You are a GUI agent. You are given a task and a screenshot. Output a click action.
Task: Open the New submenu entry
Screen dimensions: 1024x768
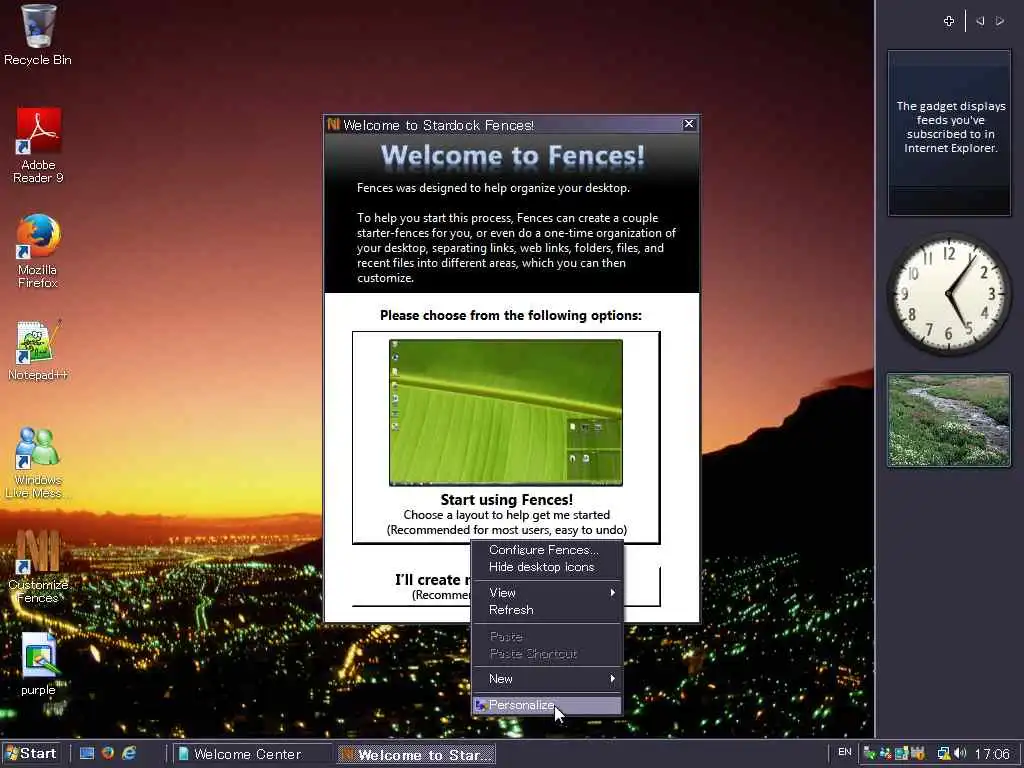[x=547, y=679]
